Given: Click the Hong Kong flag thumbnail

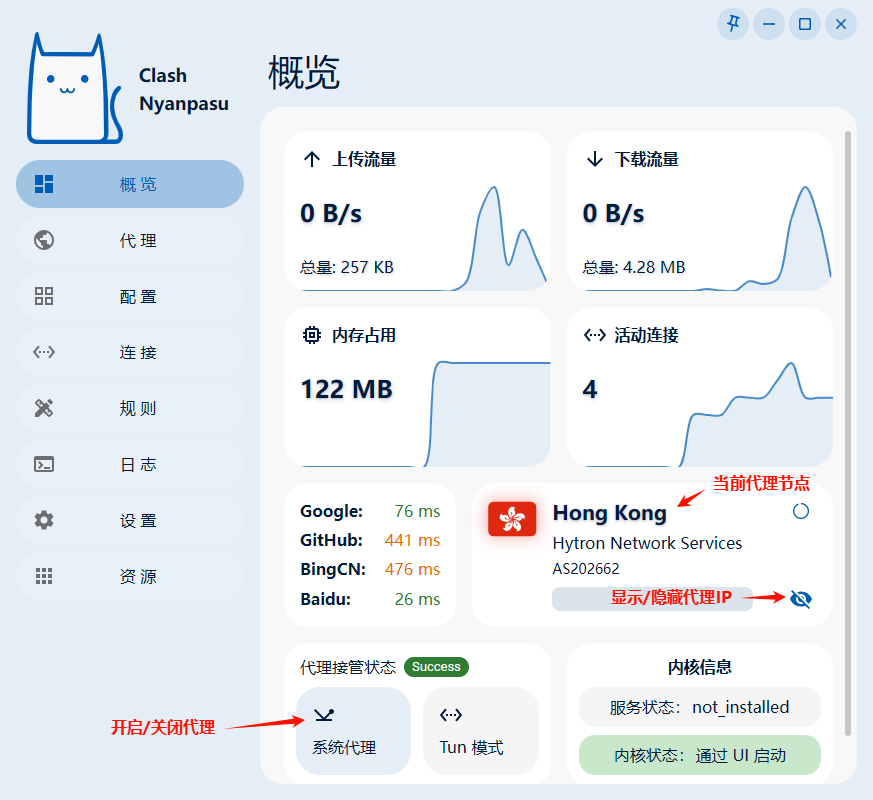Looking at the screenshot, I should tap(513, 518).
